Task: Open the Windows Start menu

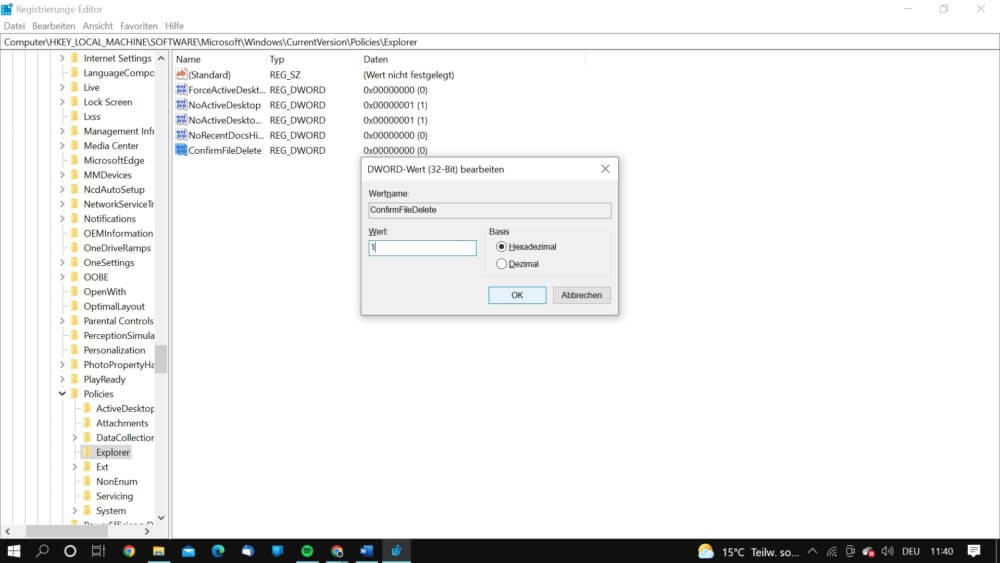Action: click(13, 551)
